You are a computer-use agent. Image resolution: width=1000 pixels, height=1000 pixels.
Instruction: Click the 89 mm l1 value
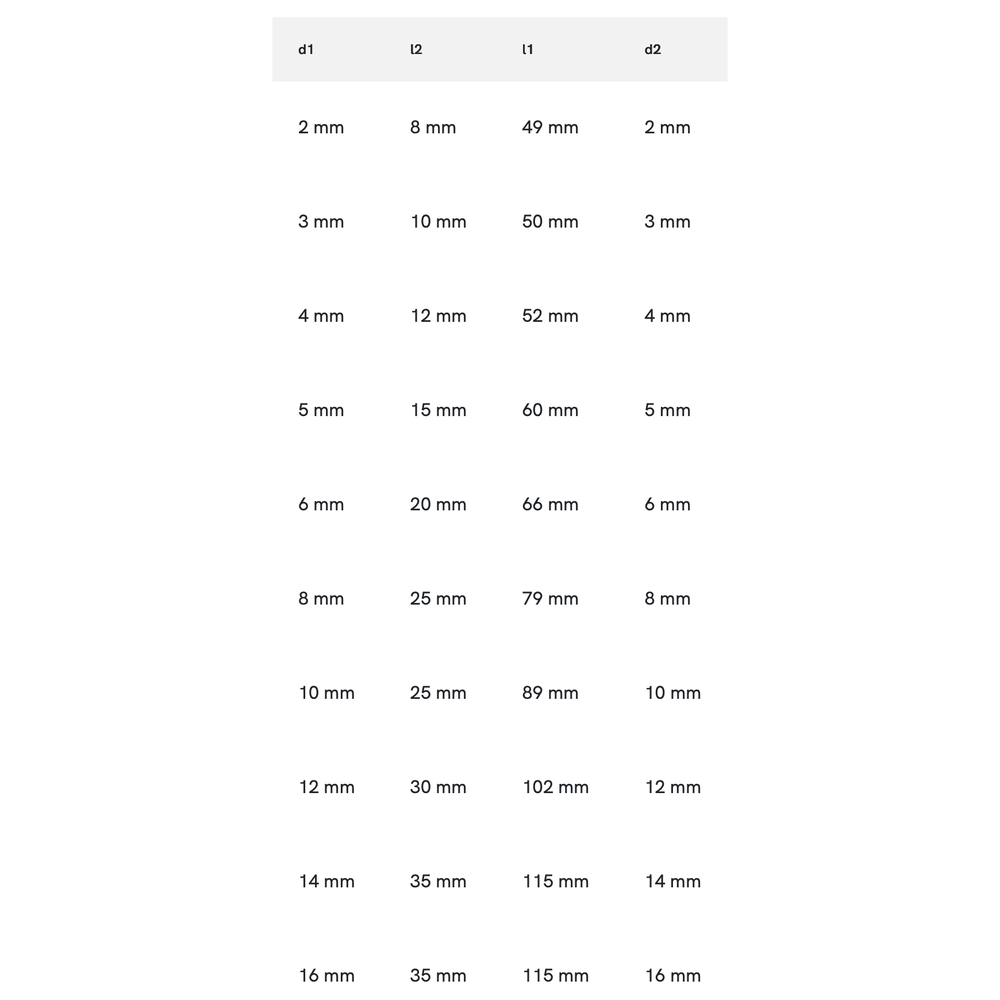(550, 693)
